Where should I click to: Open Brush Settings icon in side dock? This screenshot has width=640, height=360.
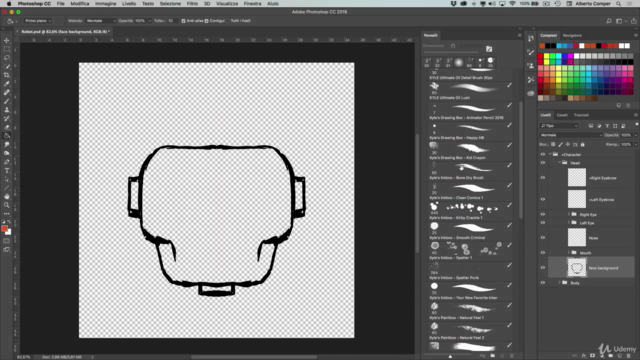pos(531,52)
